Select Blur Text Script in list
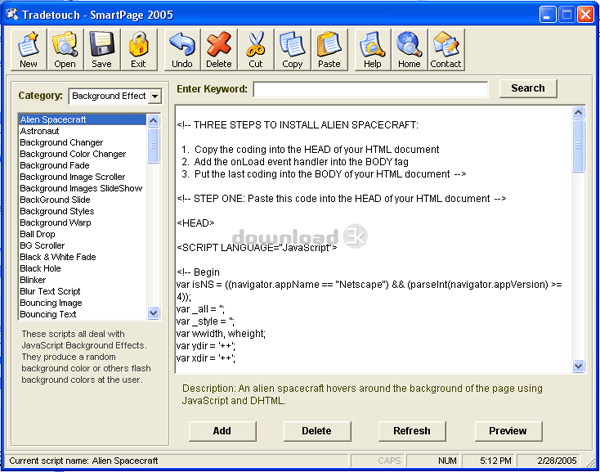Image resolution: width=600 pixels, height=472 pixels. (x=82, y=291)
